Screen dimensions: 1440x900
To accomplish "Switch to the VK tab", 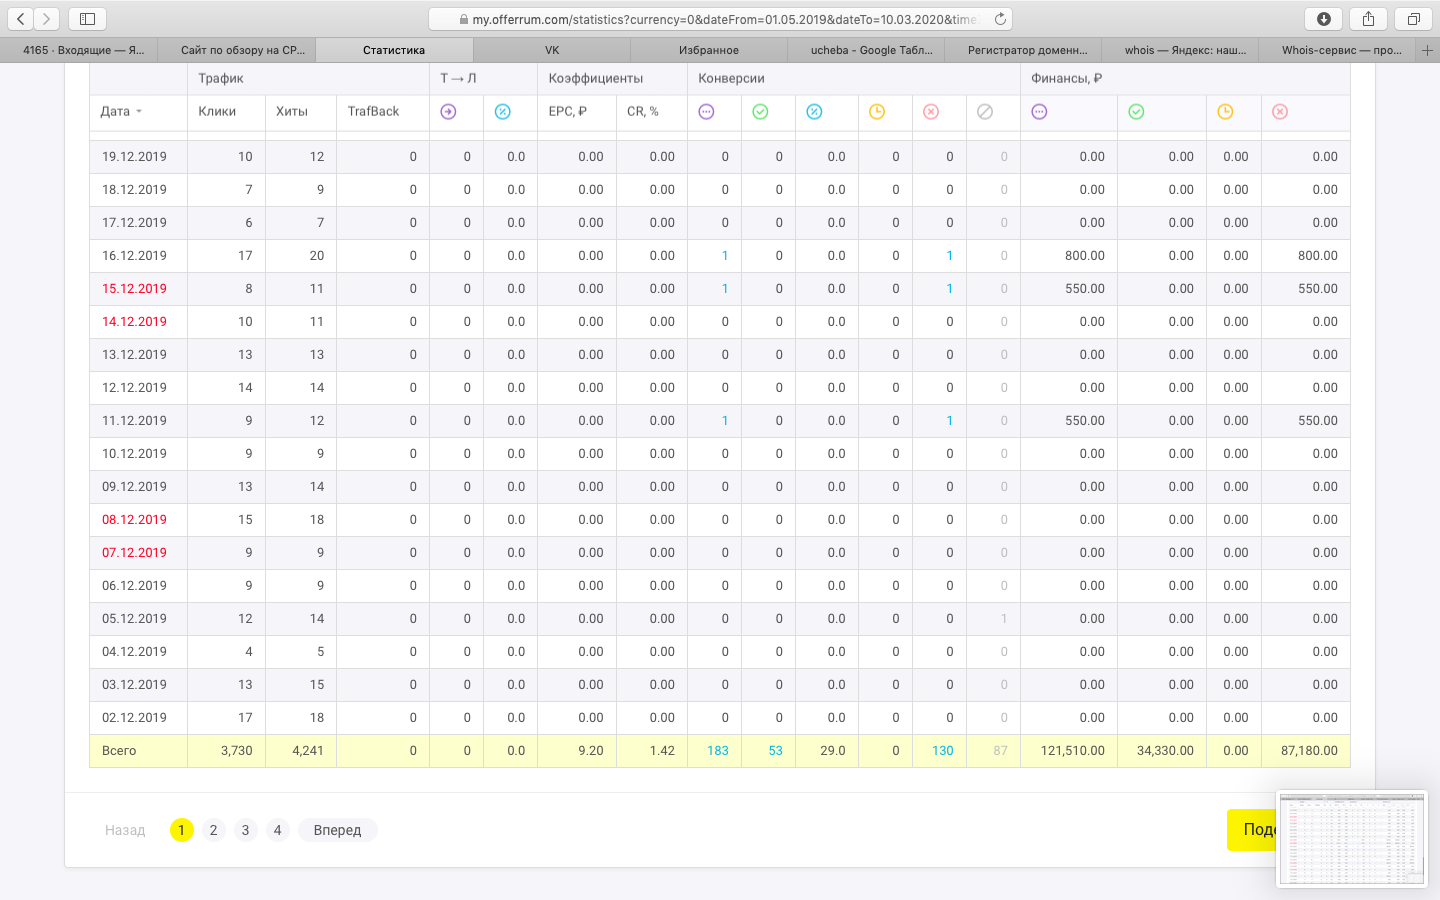I will coord(552,50).
